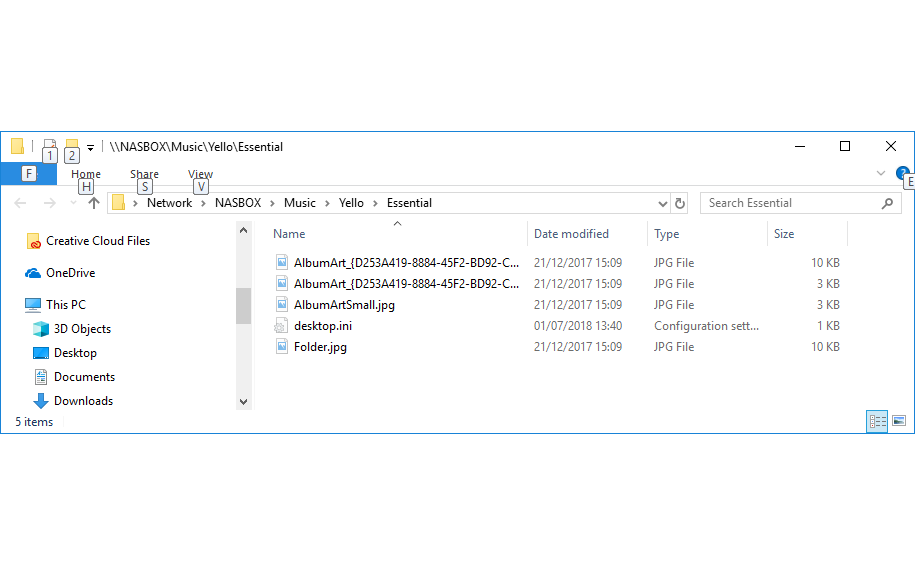Expand the ribbon with chevron arrow

881,173
